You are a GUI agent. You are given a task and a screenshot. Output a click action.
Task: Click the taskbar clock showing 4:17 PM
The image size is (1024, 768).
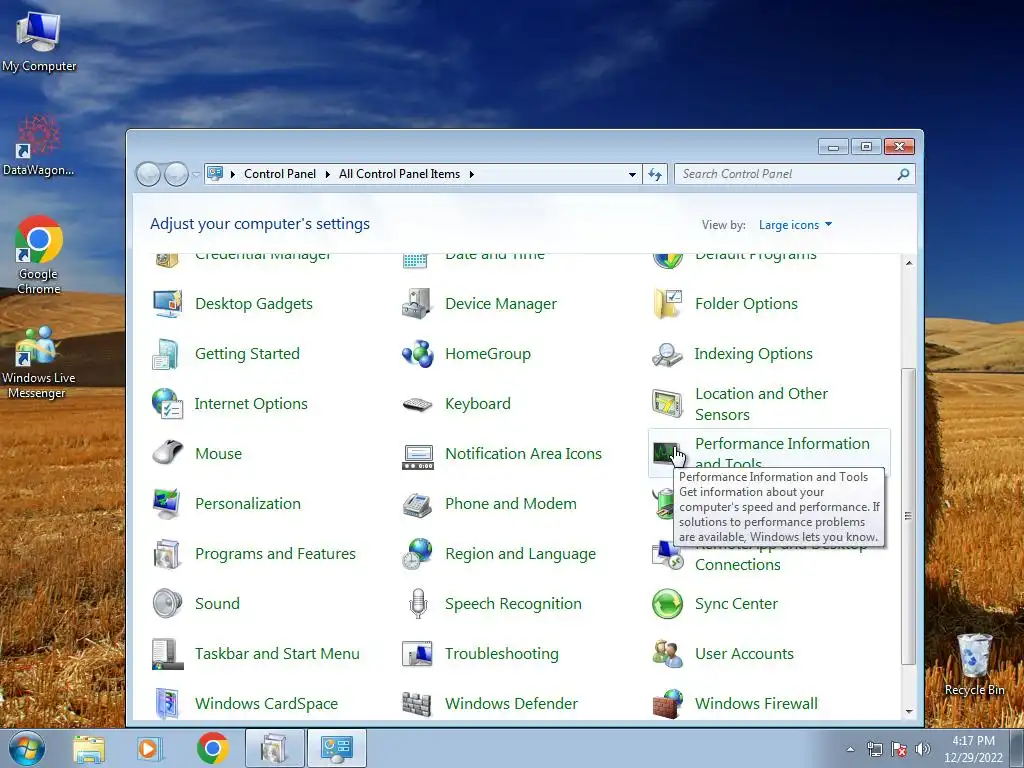tap(973, 749)
